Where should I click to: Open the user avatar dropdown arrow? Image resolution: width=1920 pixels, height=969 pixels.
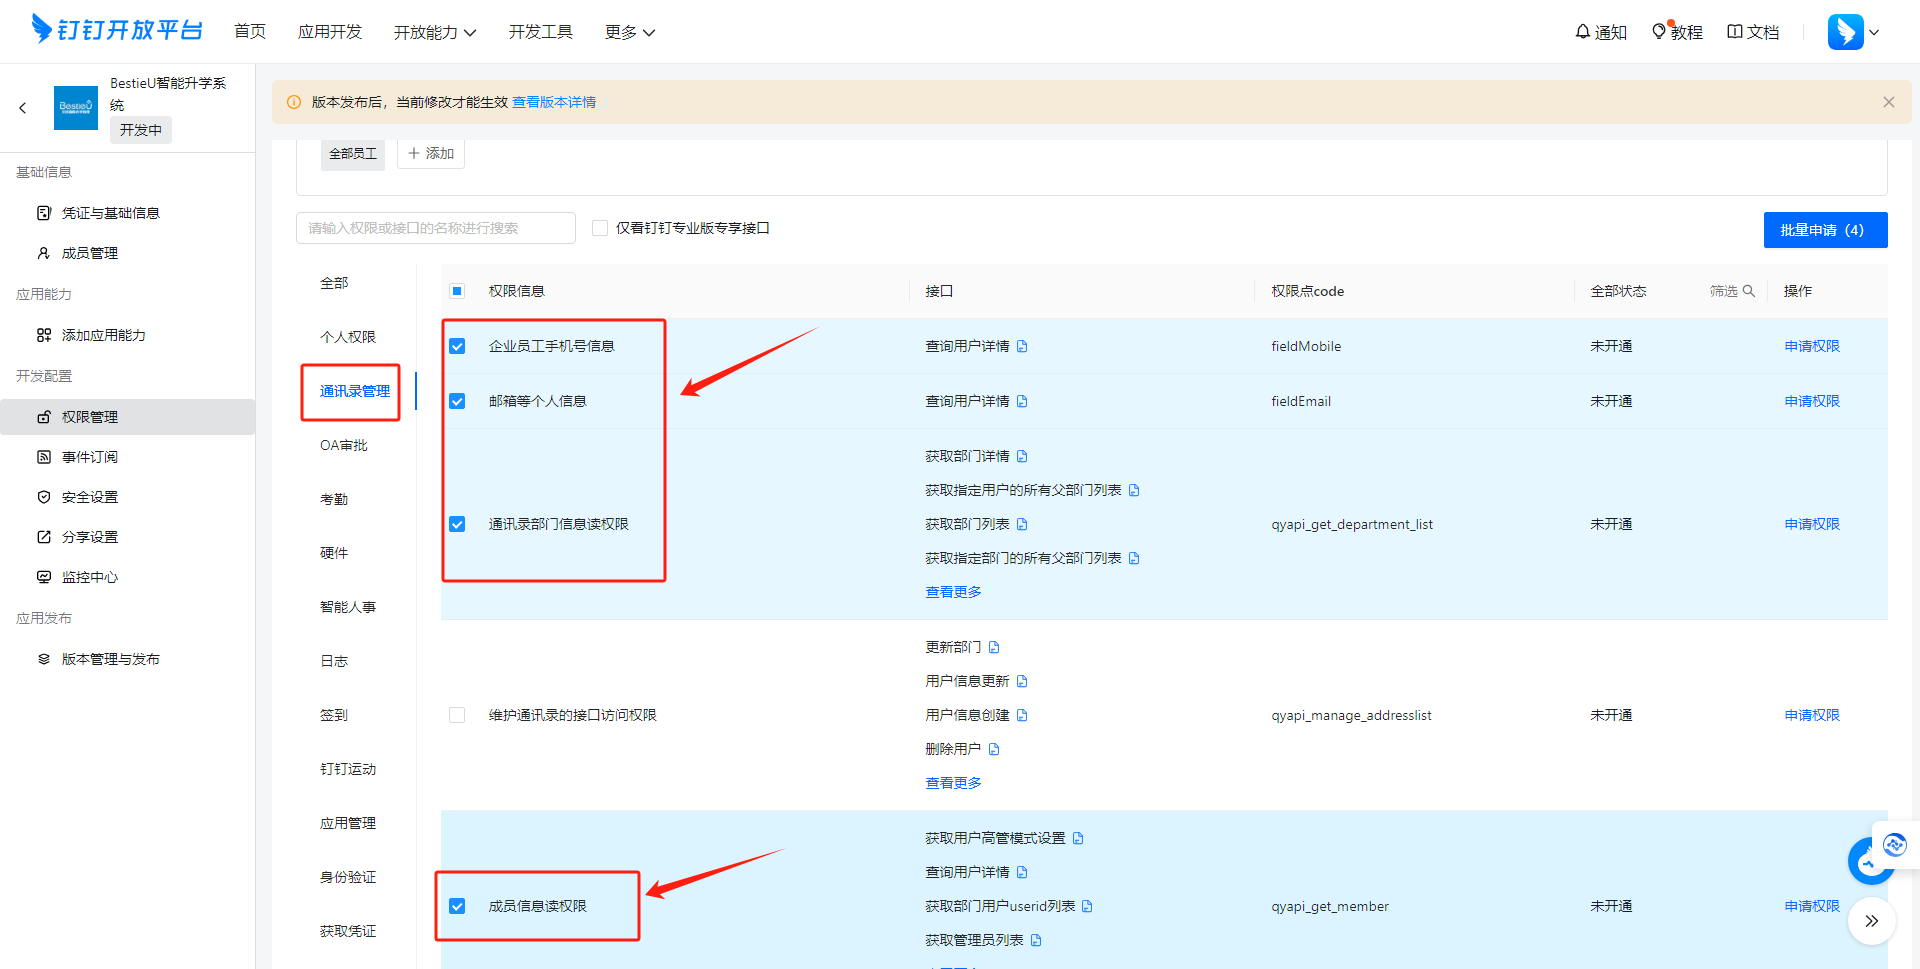pos(1874,32)
